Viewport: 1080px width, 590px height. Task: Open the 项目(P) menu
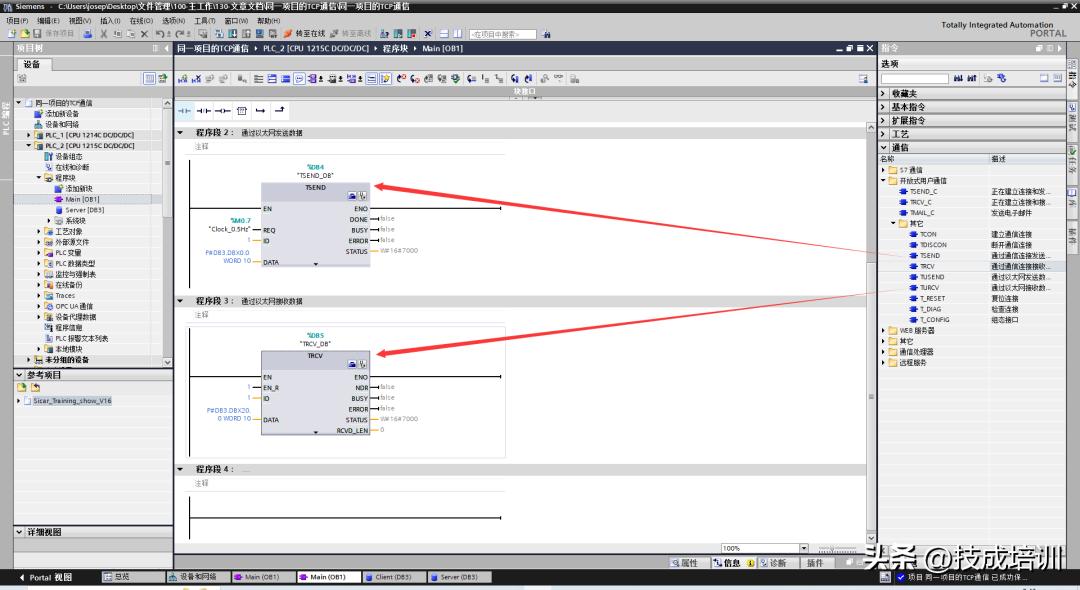point(17,21)
